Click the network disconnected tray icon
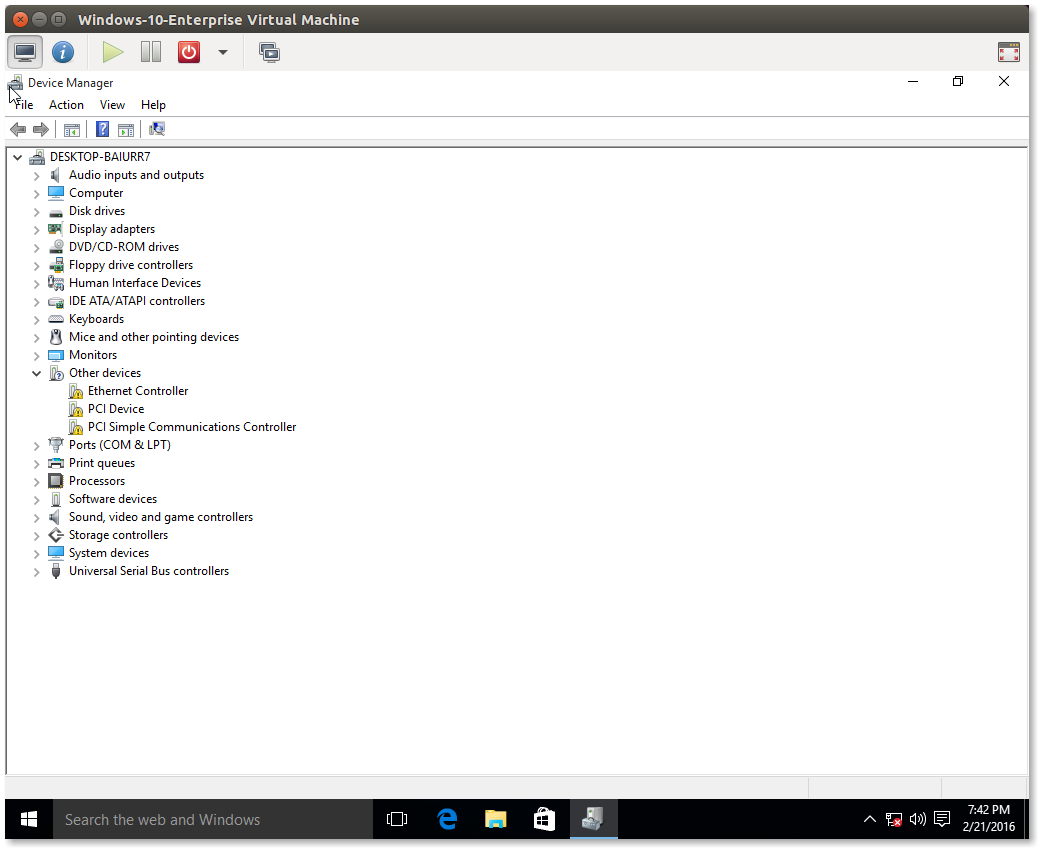 tap(894, 820)
